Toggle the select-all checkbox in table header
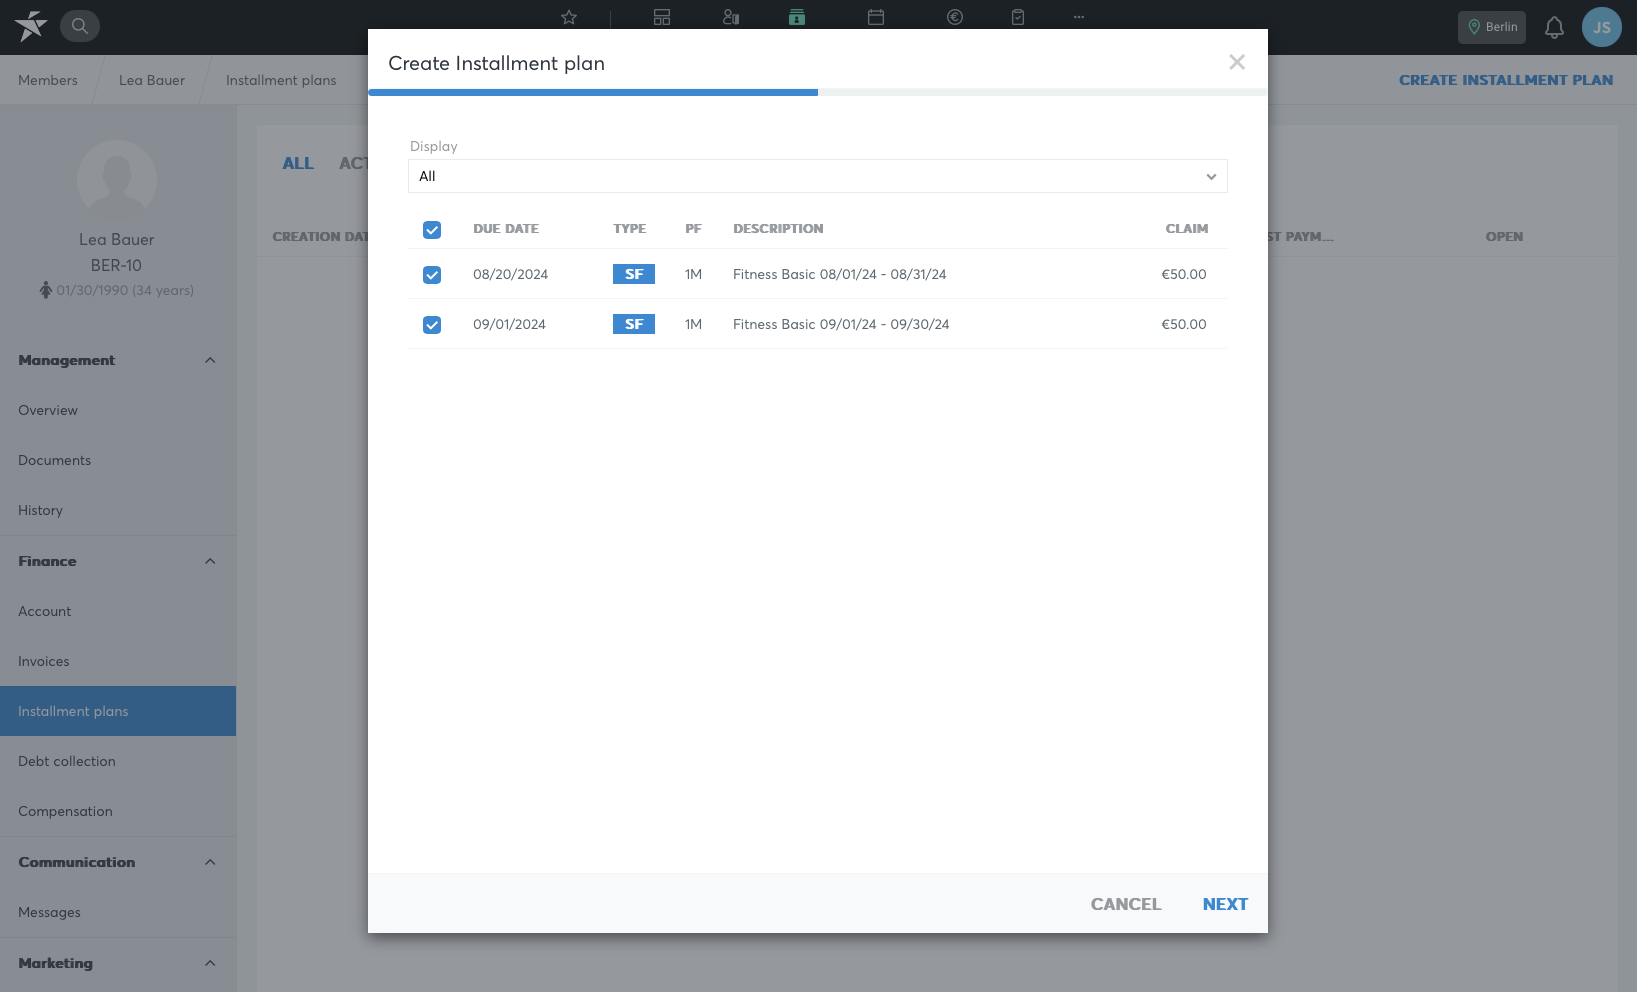 432,230
